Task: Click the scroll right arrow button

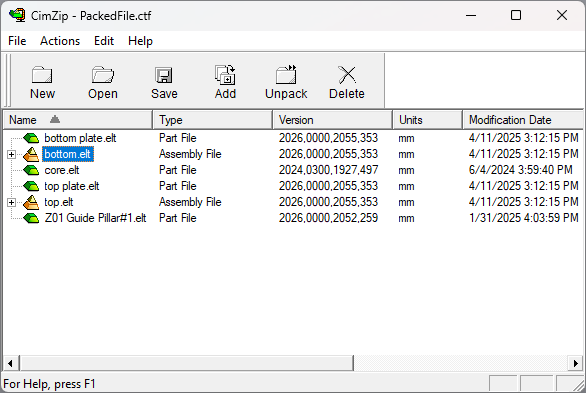Action: (576, 363)
